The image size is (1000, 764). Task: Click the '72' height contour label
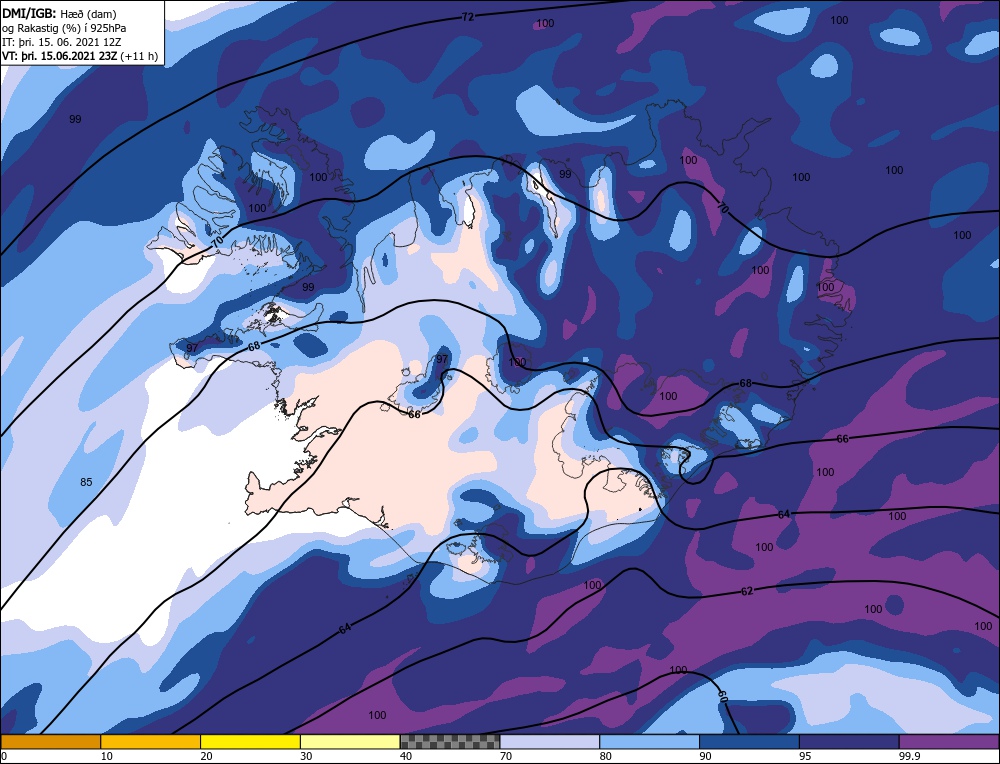467,17
